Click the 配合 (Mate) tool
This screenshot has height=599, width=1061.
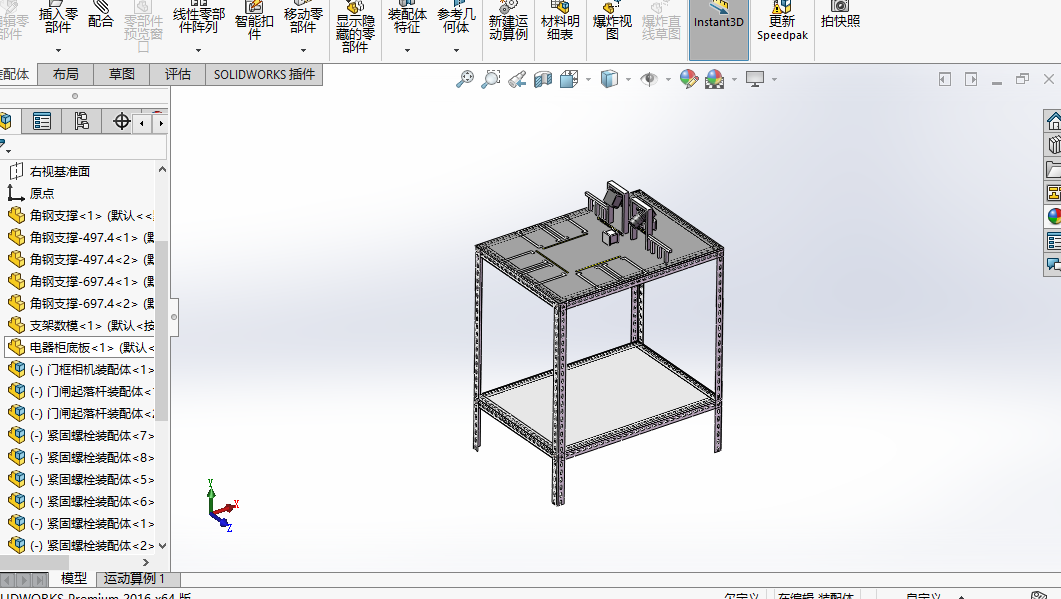pos(101,17)
